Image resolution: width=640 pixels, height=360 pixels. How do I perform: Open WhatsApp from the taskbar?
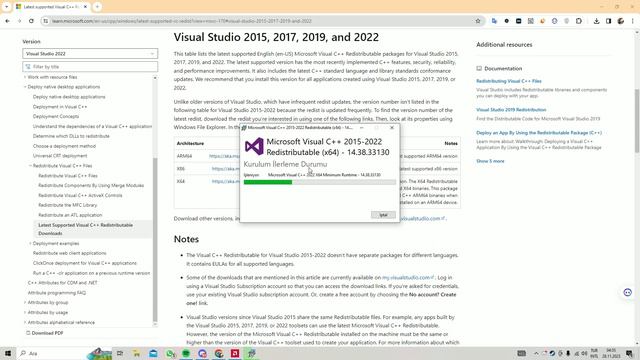click(x=170, y=353)
